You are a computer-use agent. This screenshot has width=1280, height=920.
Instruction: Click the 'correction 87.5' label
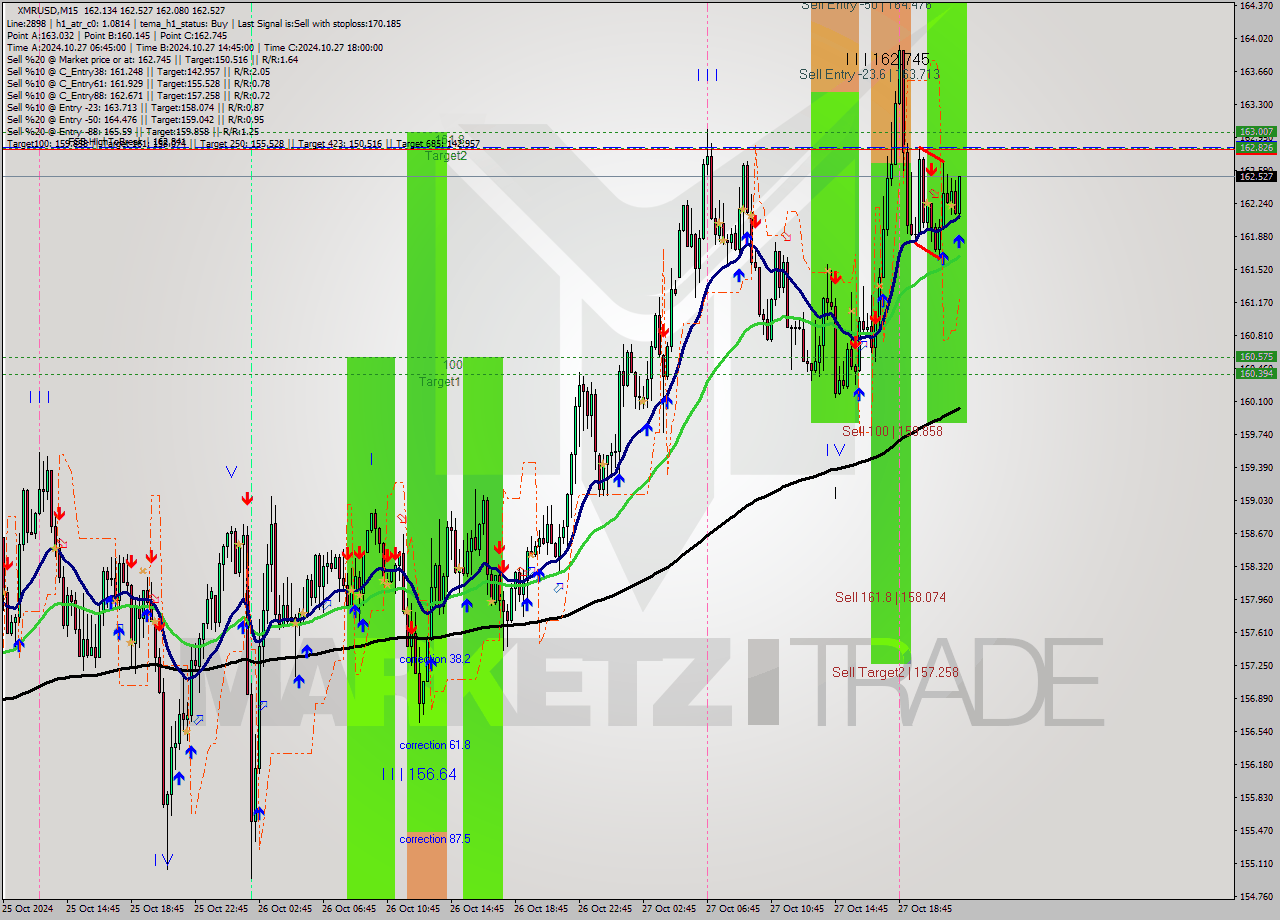[434, 839]
